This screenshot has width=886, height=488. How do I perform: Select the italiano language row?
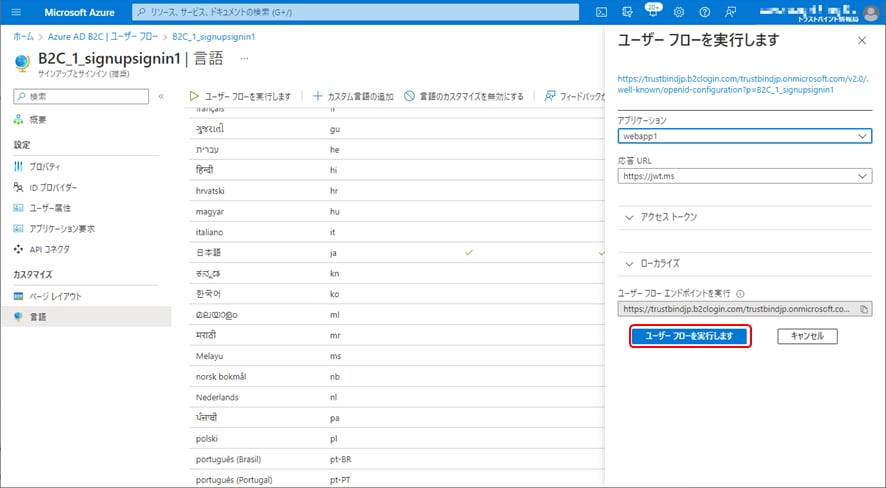click(397, 232)
